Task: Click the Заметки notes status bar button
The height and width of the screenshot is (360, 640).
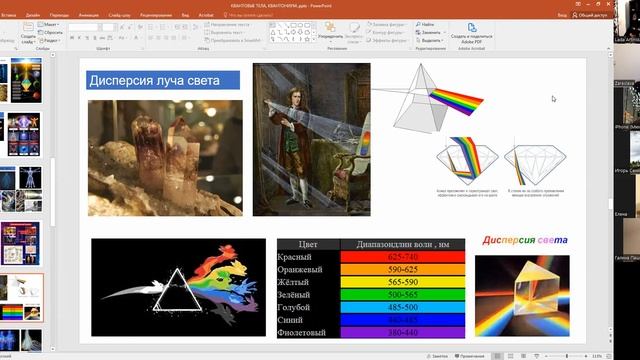Action: (x=437, y=356)
